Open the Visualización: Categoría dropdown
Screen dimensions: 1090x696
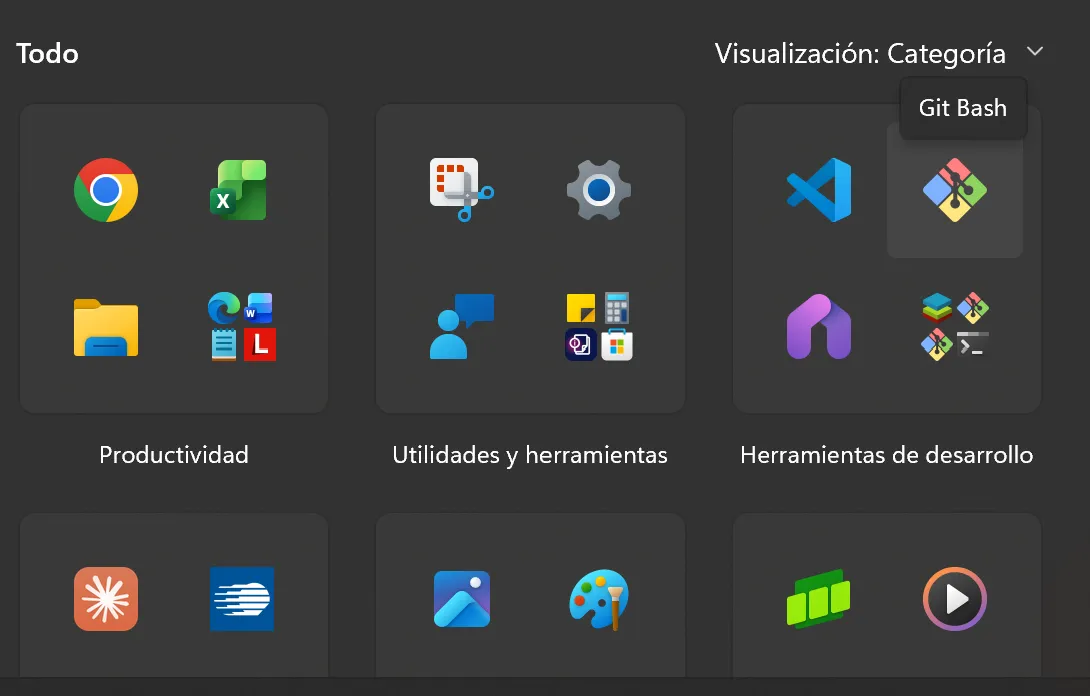(879, 54)
